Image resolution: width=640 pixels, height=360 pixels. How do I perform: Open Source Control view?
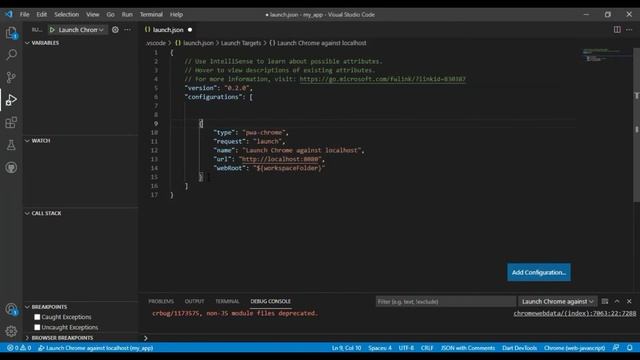11,77
